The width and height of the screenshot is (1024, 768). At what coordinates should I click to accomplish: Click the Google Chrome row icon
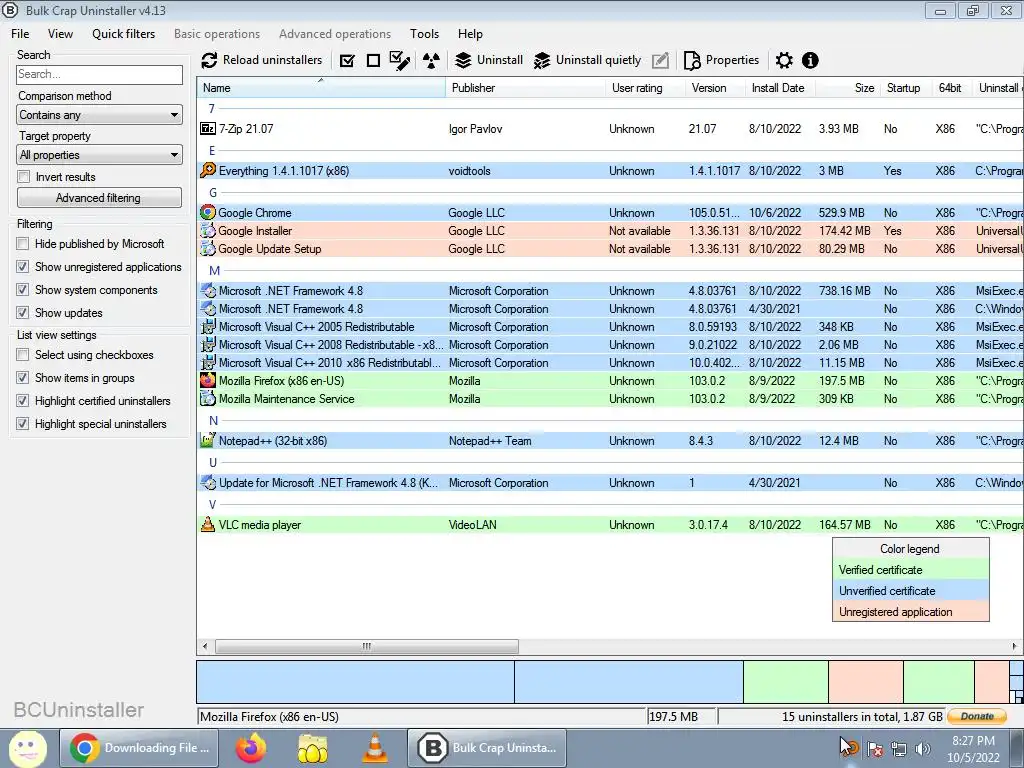208,212
